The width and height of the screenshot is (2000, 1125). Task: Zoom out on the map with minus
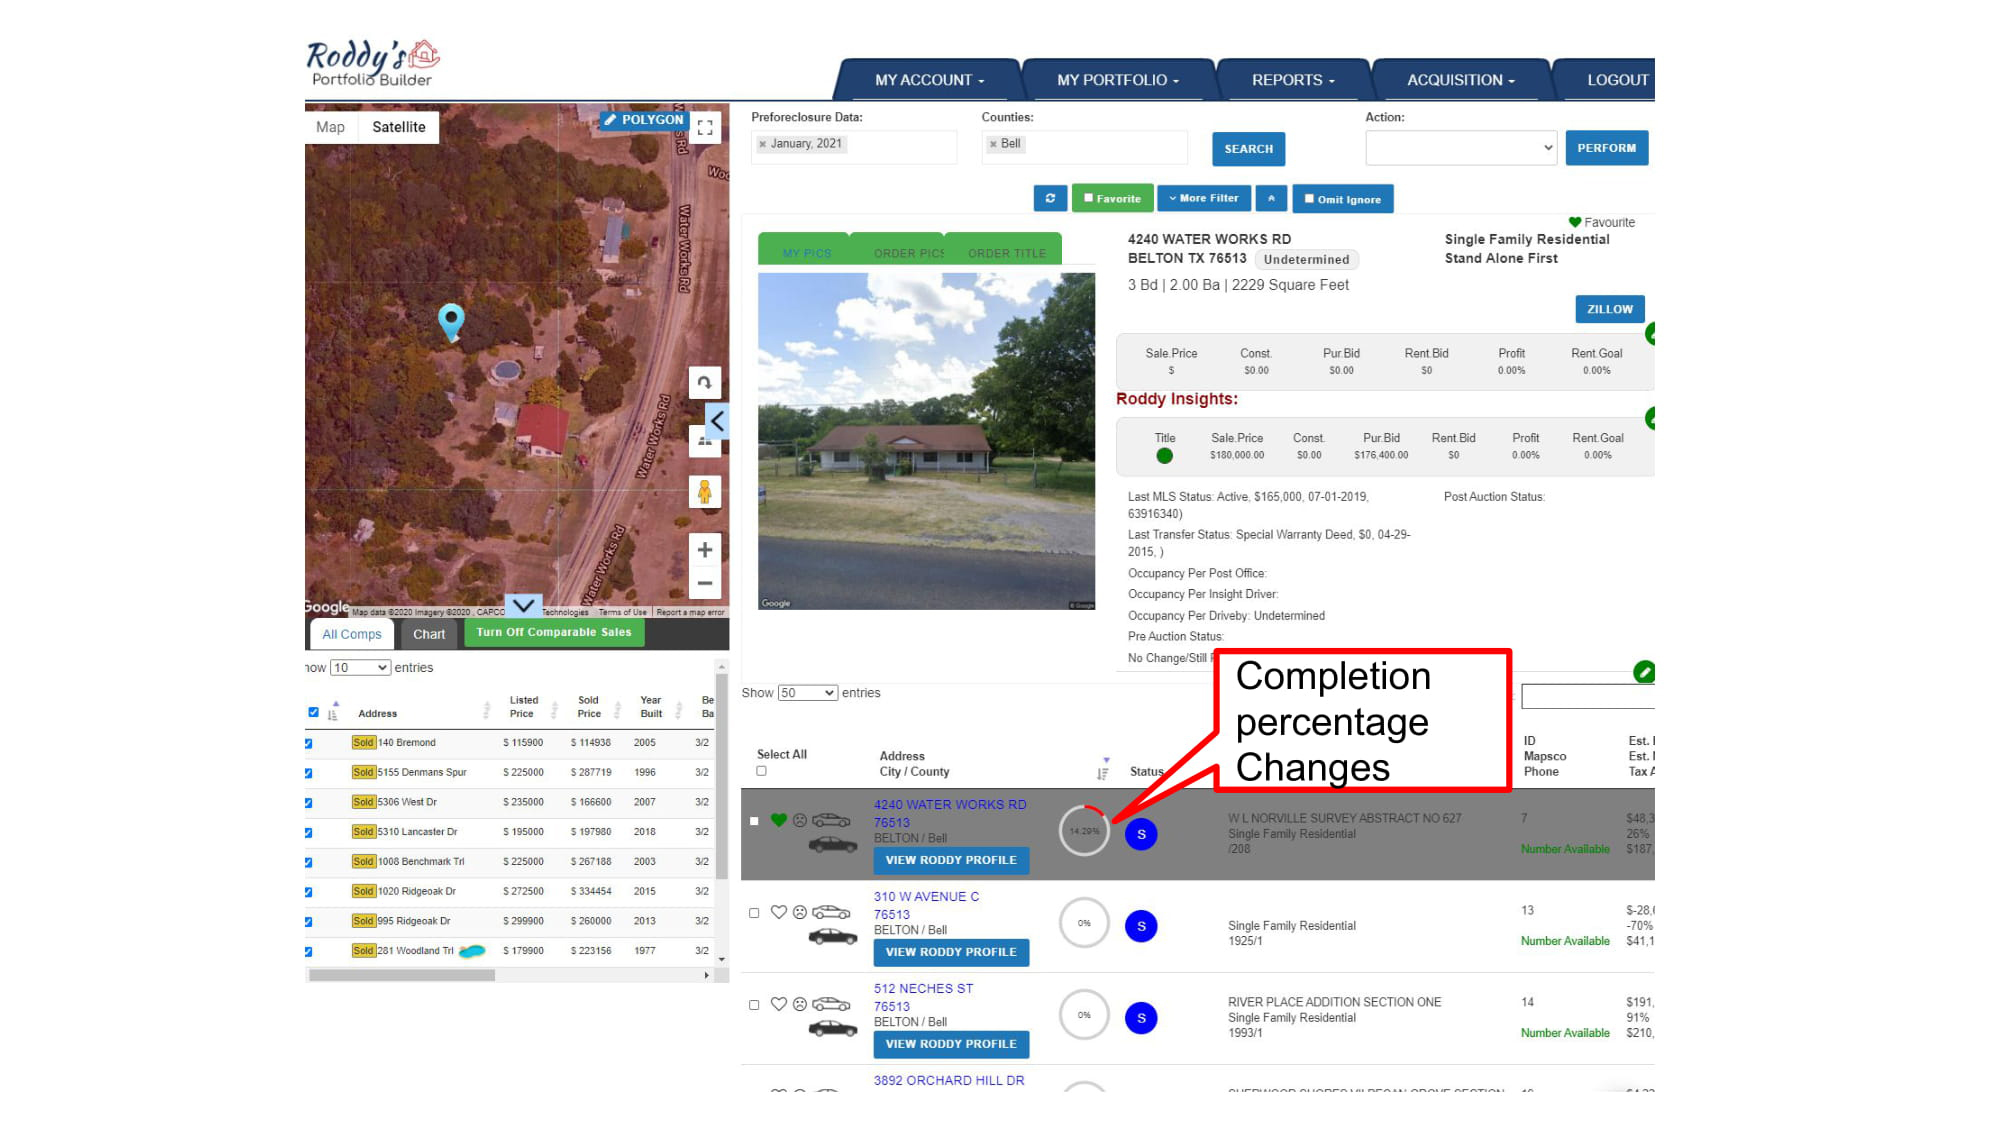(705, 583)
